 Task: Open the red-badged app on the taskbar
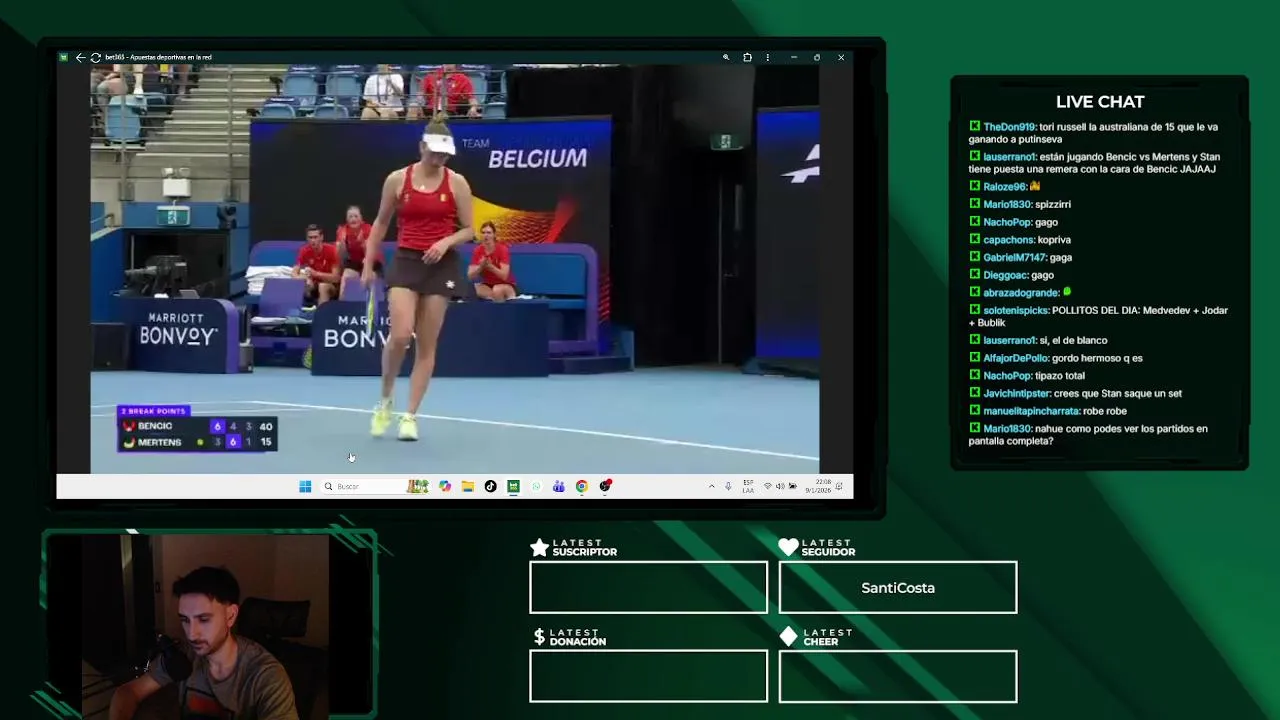[605, 486]
